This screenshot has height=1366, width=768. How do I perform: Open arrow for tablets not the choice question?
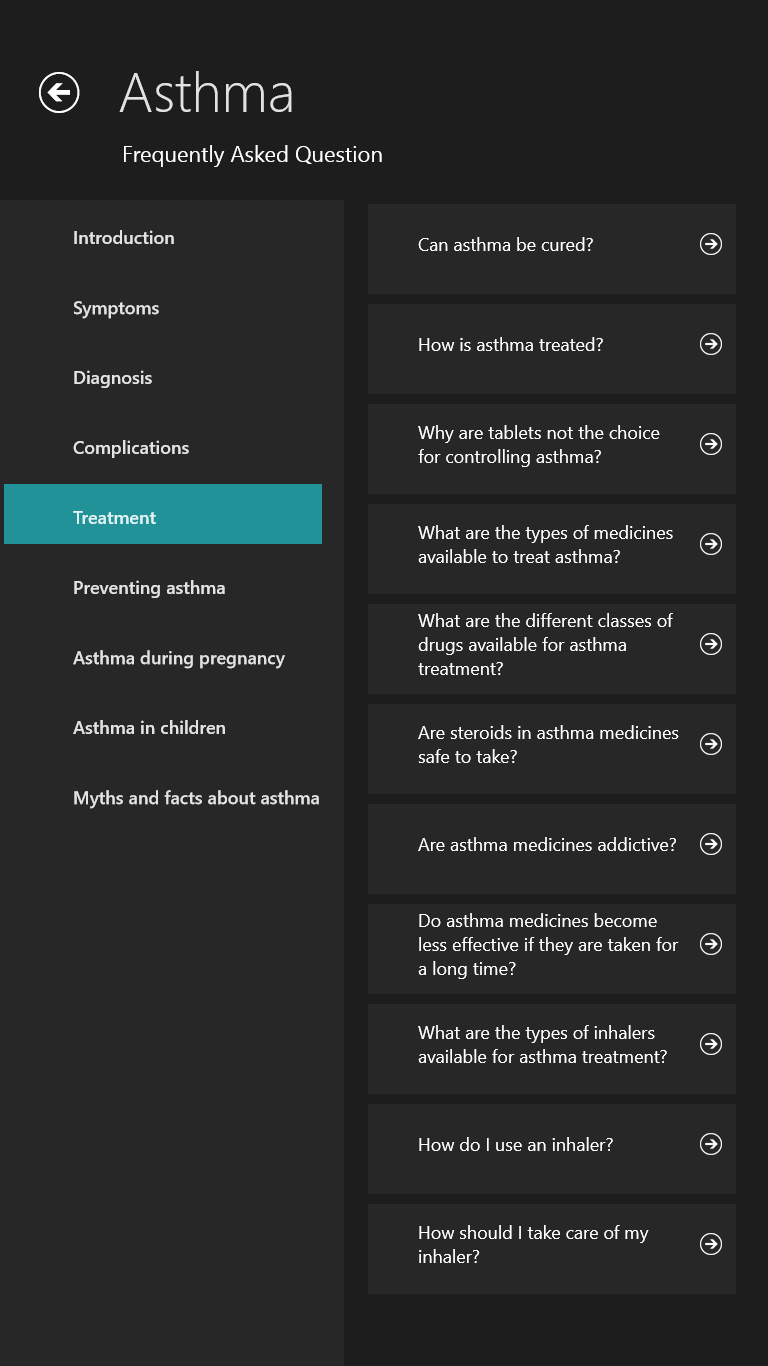coord(711,444)
